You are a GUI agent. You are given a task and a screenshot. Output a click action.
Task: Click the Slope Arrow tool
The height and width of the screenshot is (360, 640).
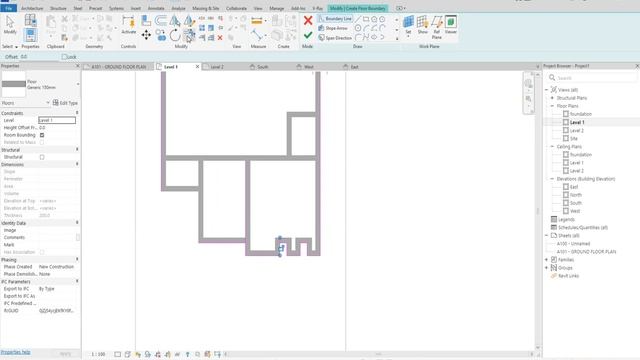click(x=333, y=28)
